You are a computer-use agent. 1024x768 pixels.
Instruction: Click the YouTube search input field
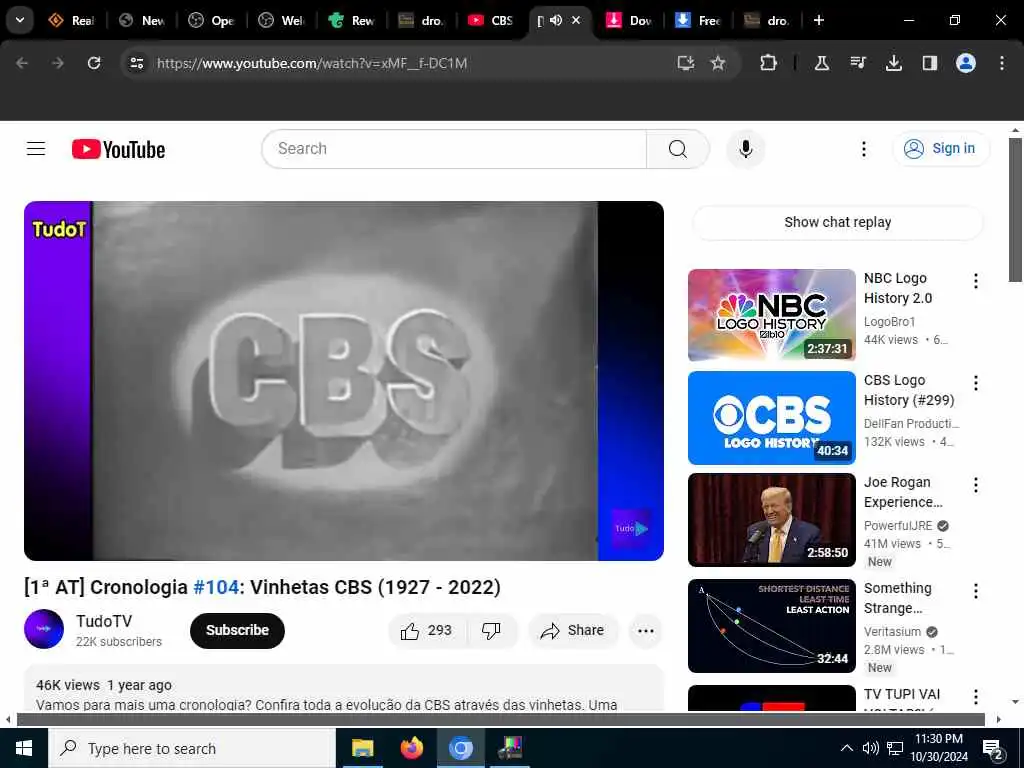(454, 149)
